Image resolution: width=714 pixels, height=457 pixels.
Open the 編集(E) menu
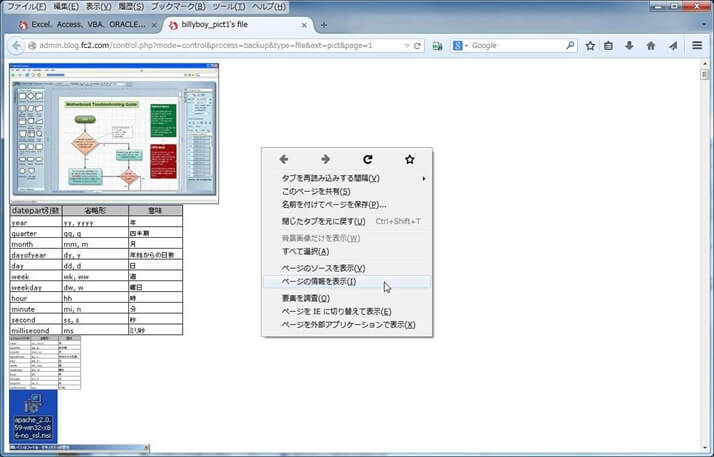(66, 7)
